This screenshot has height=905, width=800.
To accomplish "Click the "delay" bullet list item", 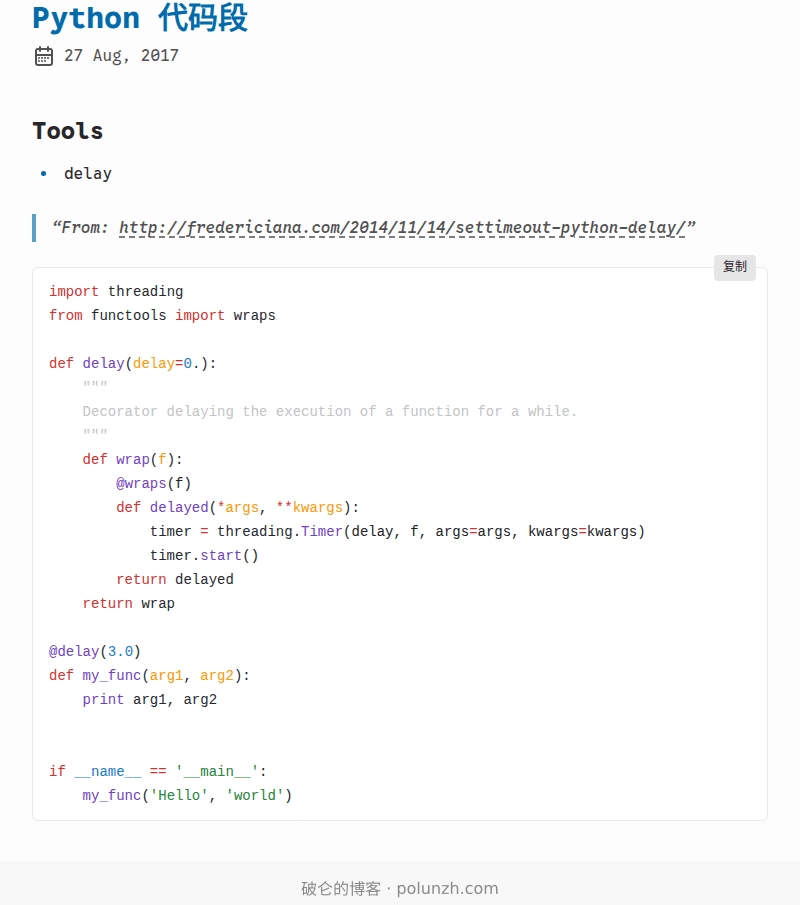I will point(88,174).
